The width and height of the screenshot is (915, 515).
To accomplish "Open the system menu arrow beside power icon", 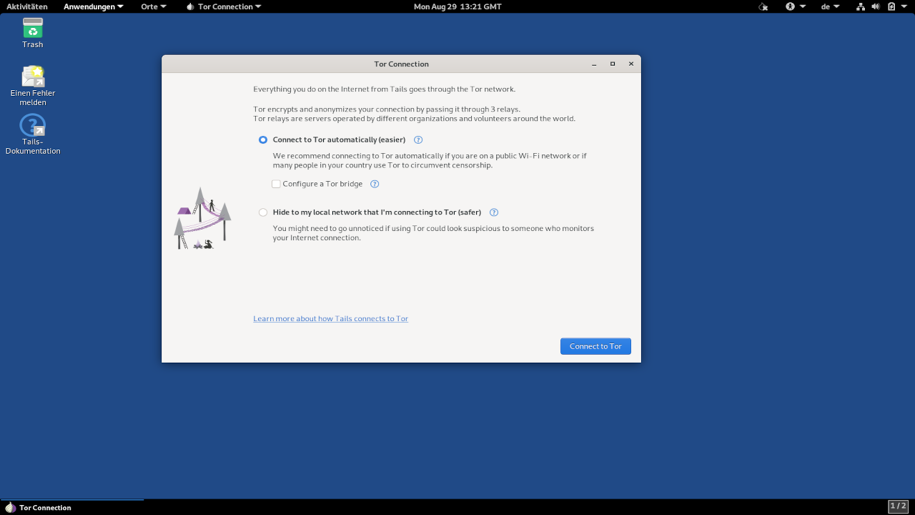I will (904, 6).
